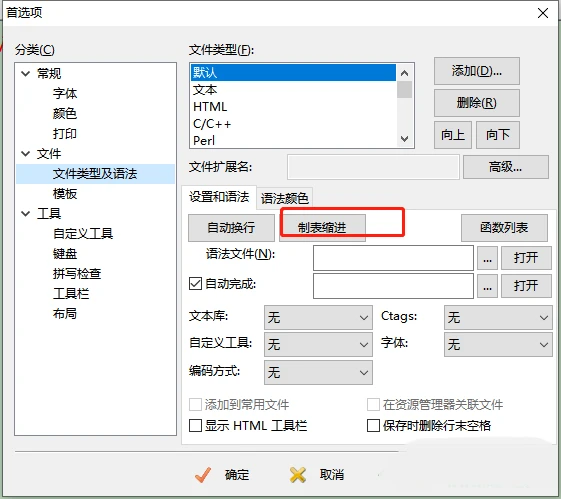561x499 pixels.
Task: Click the file type list scrollbar thumb
Action: pyautogui.click(x=405, y=89)
